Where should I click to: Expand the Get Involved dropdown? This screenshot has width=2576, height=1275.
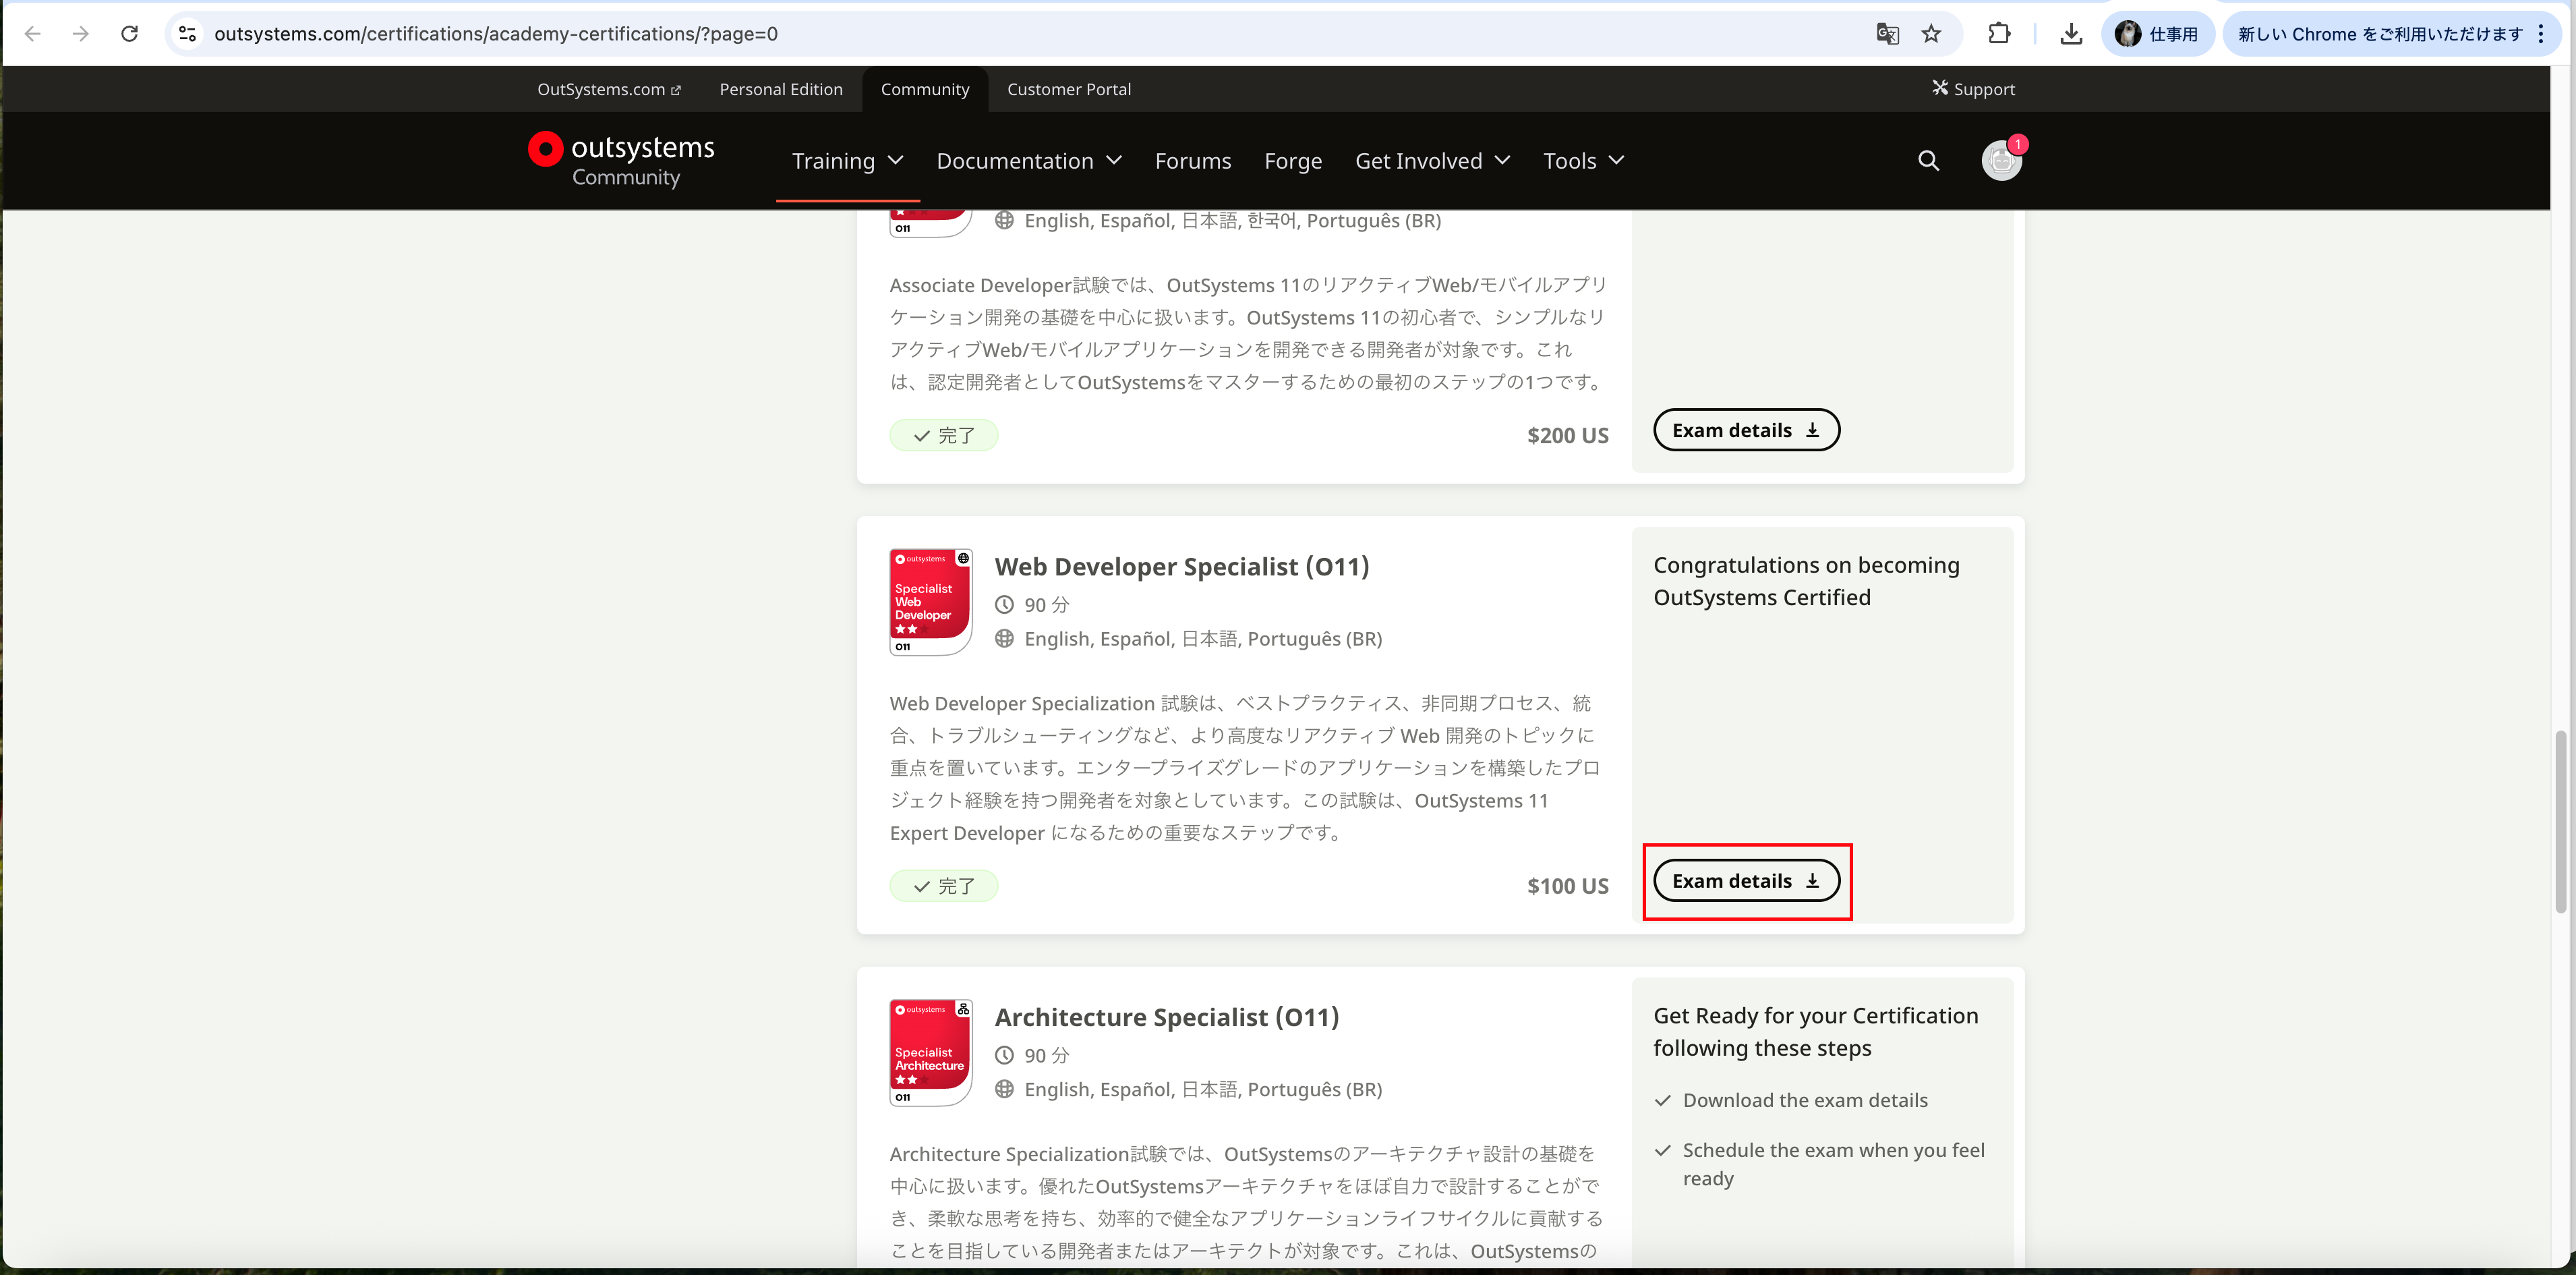[1431, 161]
